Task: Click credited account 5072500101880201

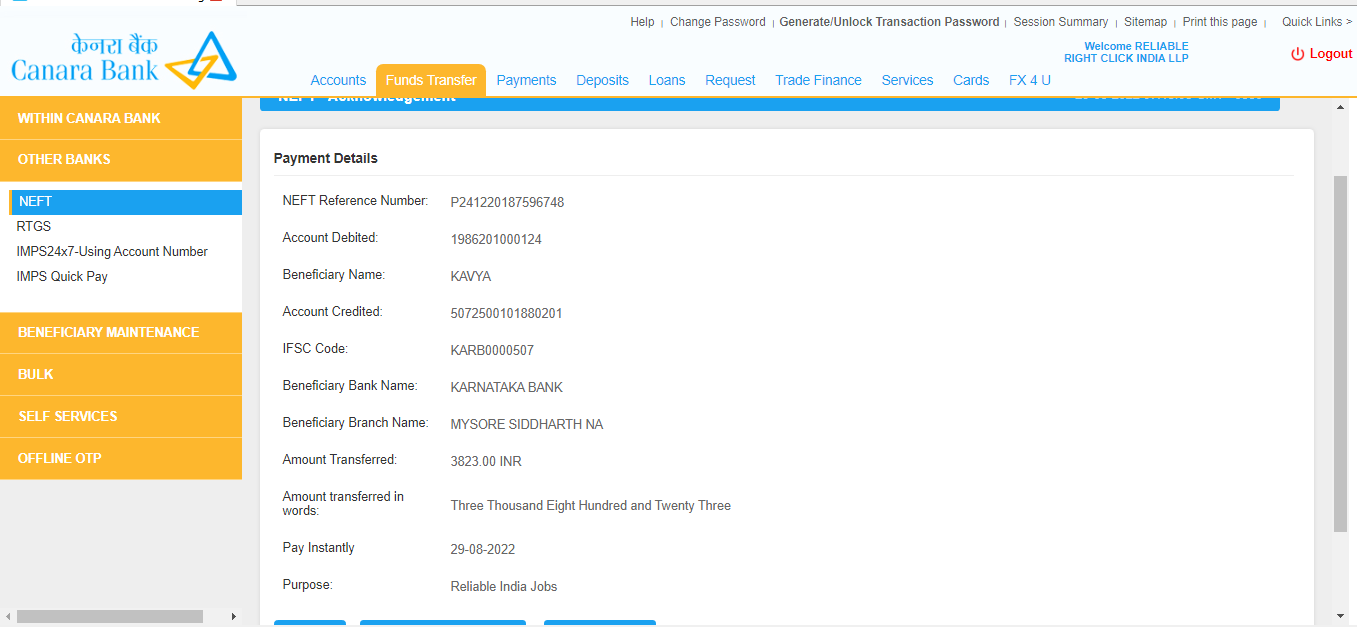Action: [x=506, y=314]
